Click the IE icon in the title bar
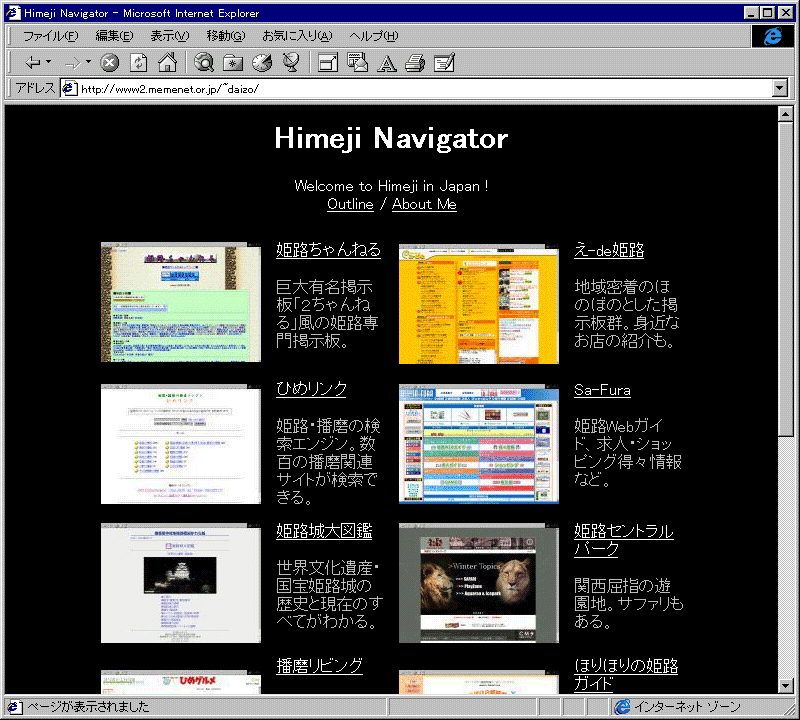This screenshot has width=800, height=720. pos(13,13)
